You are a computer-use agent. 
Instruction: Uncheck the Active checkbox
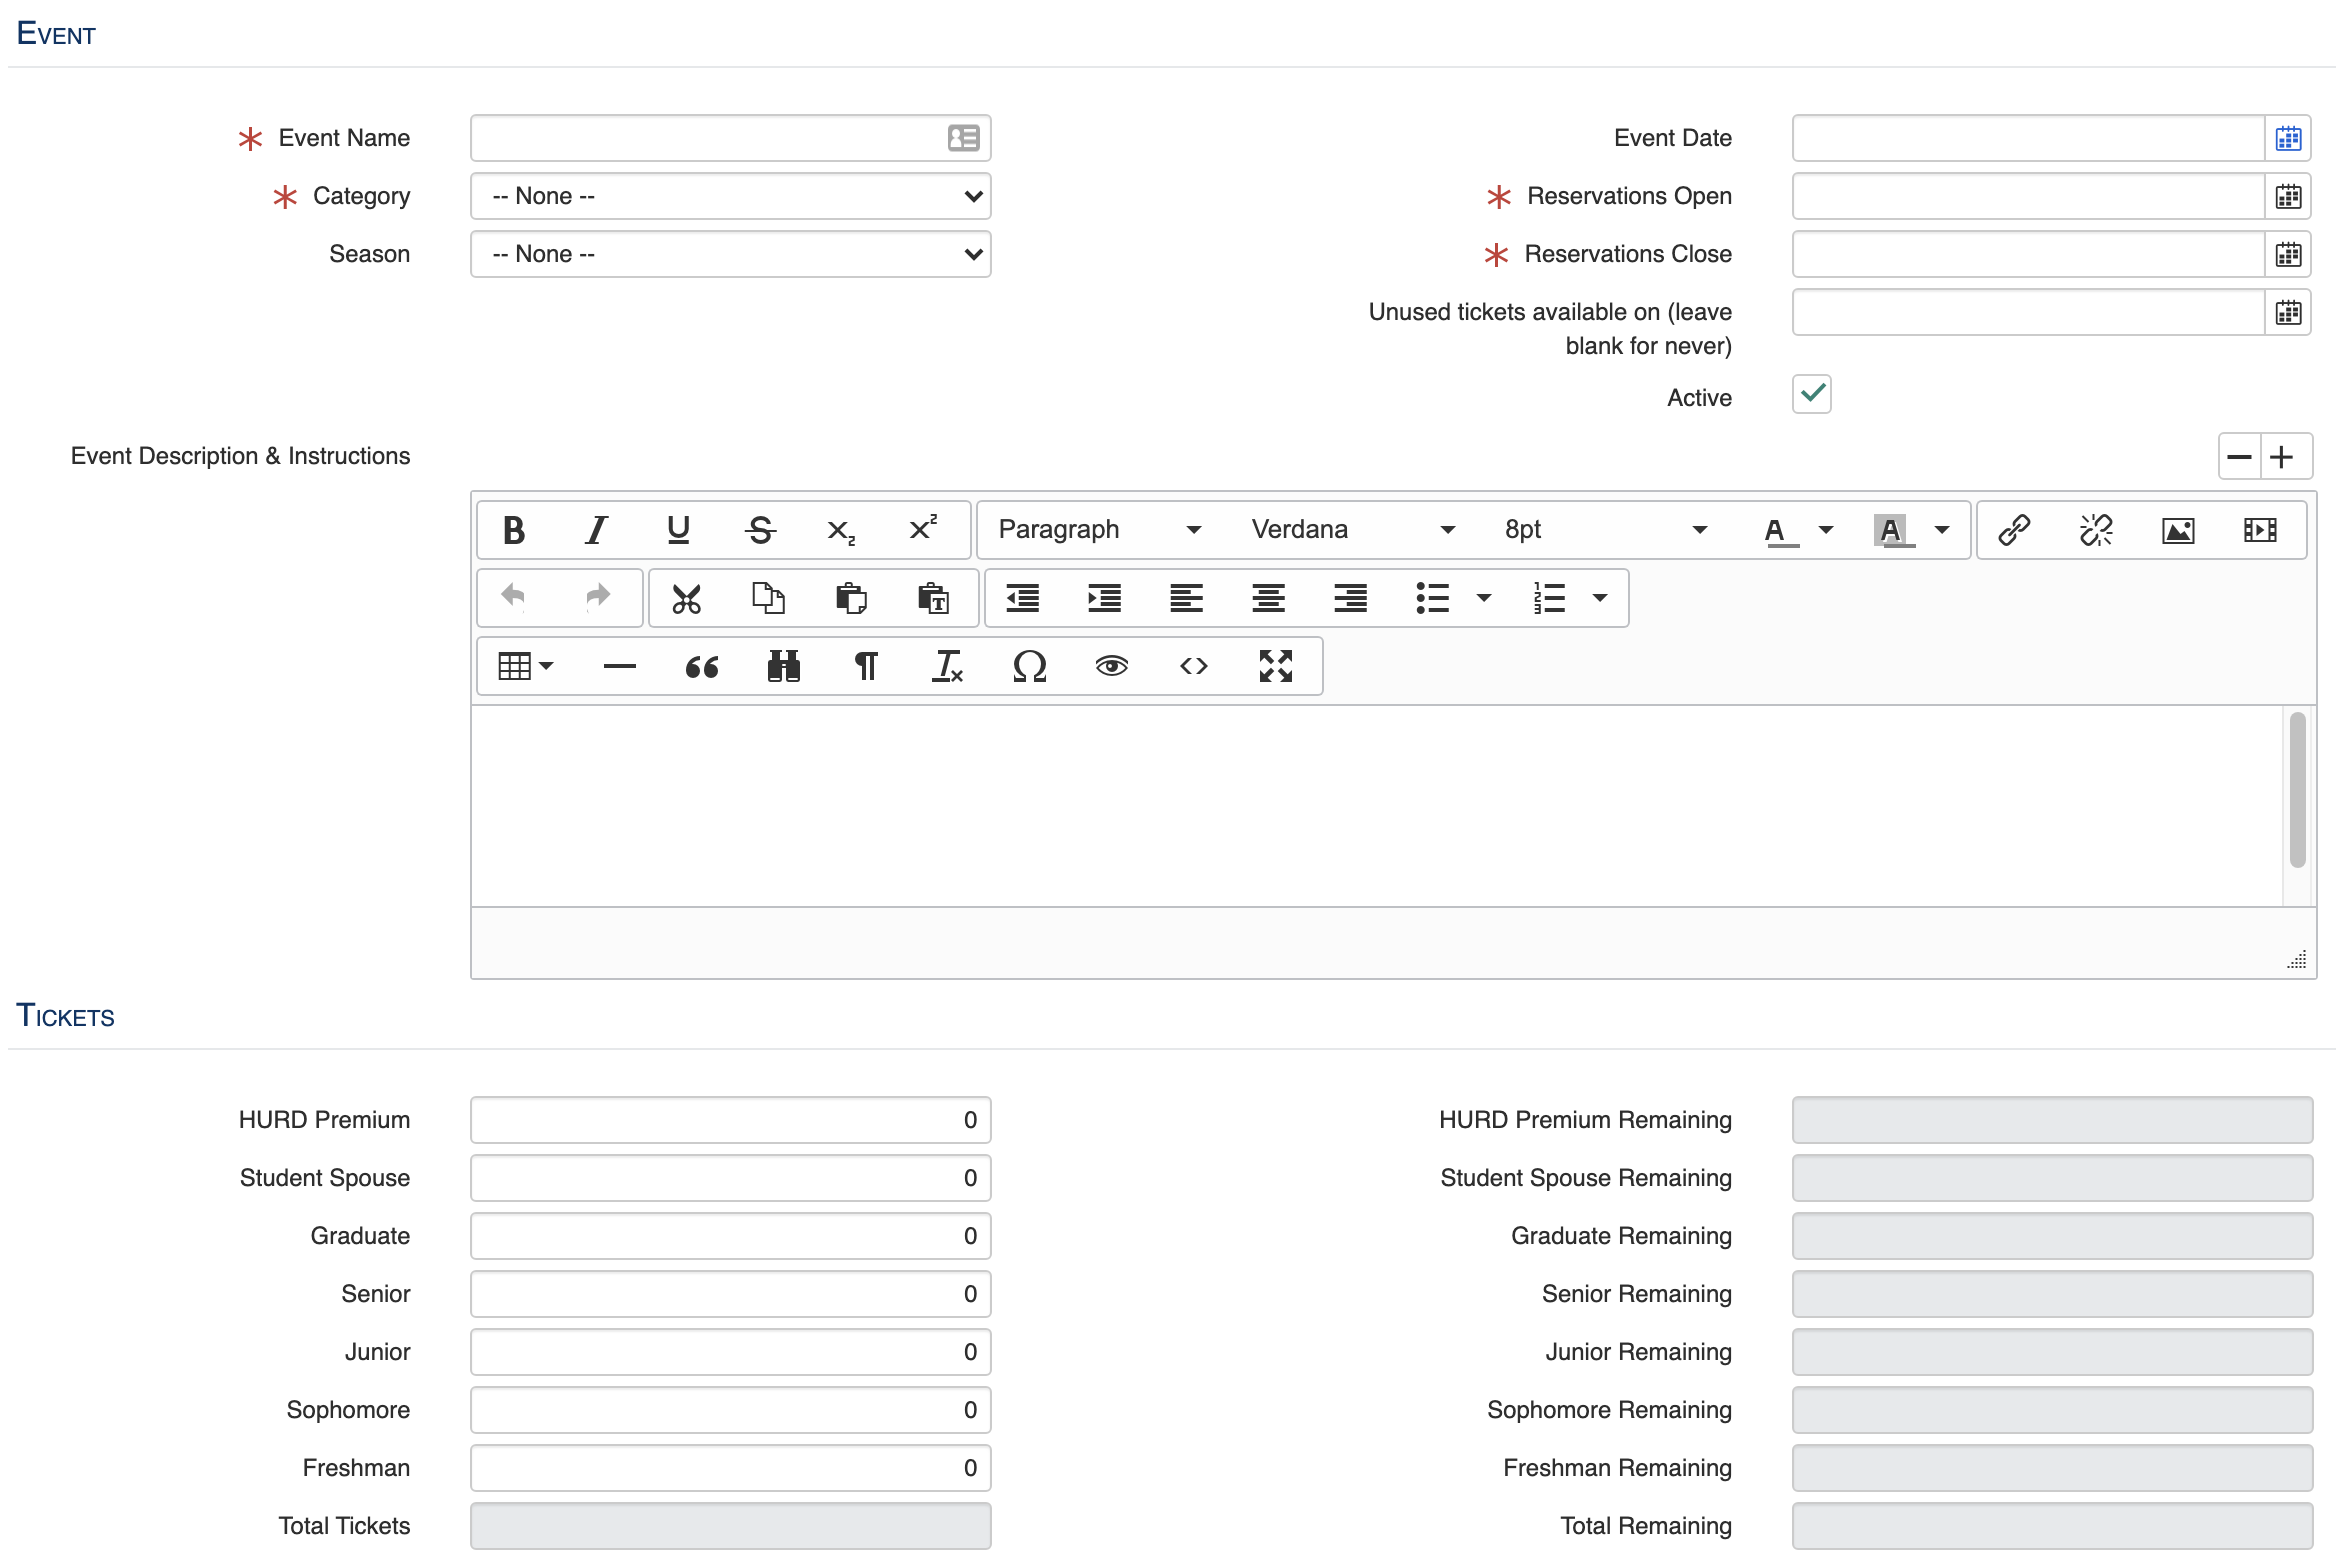tap(1811, 394)
